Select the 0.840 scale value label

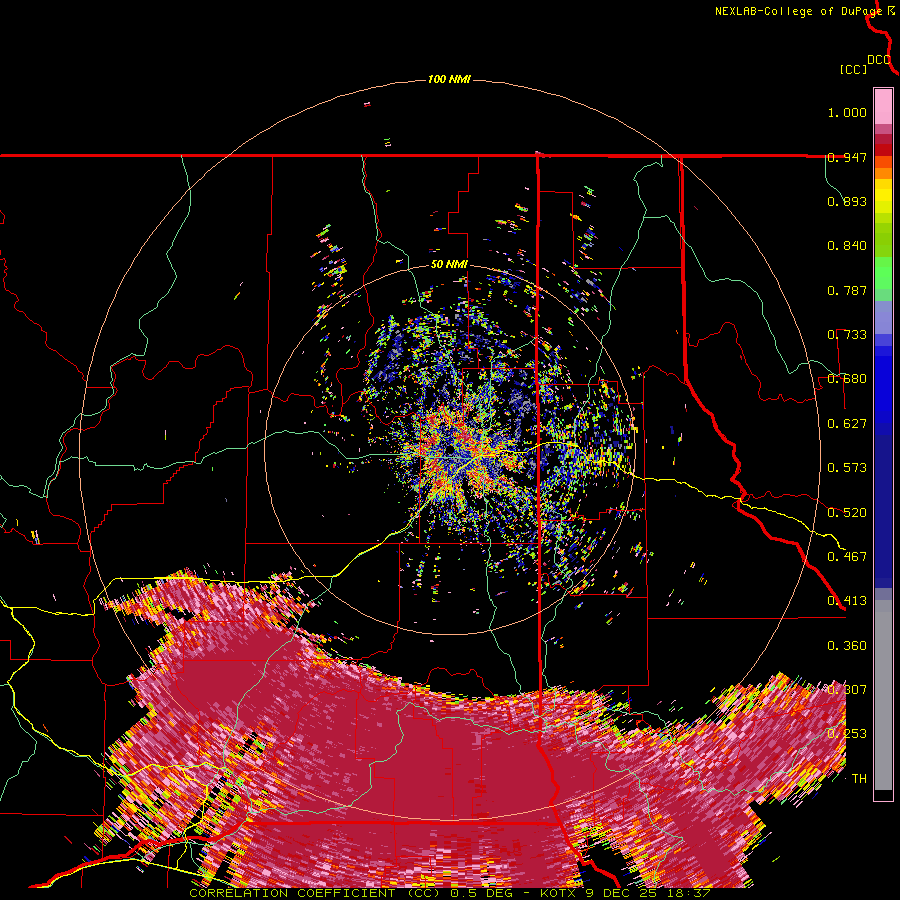point(847,246)
